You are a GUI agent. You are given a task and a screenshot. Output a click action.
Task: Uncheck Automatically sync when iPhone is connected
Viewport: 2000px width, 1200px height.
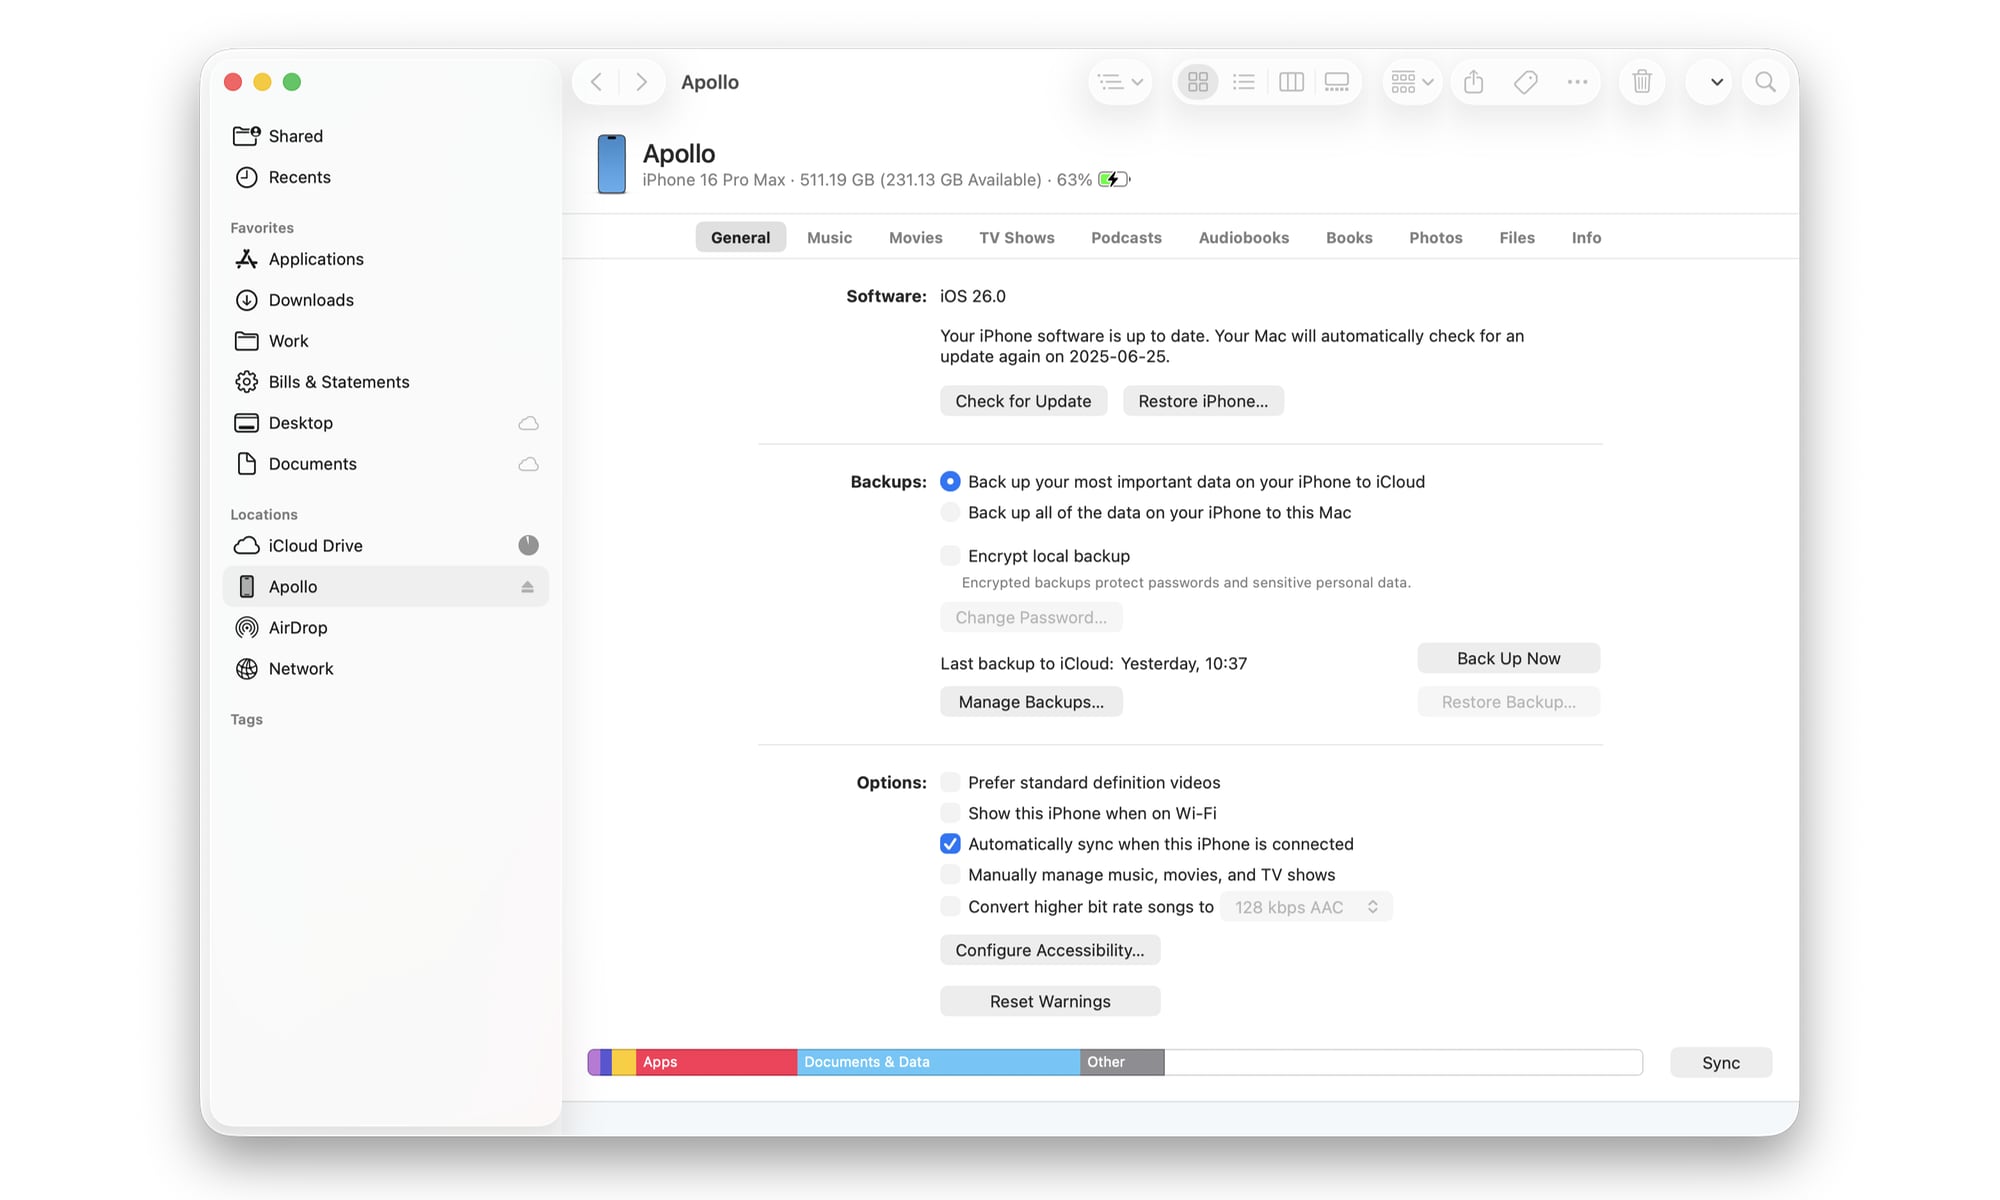[x=950, y=844]
